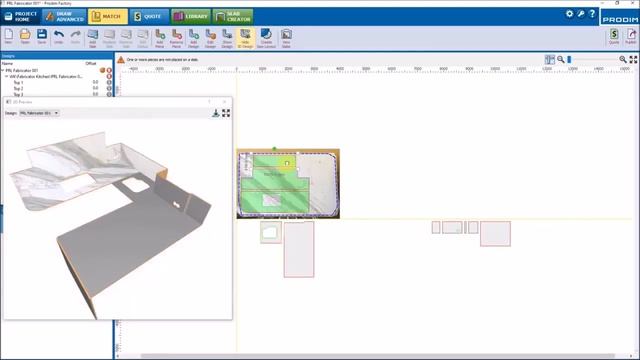
Task: Click the wrench tools icon in header
Action: 581,14
